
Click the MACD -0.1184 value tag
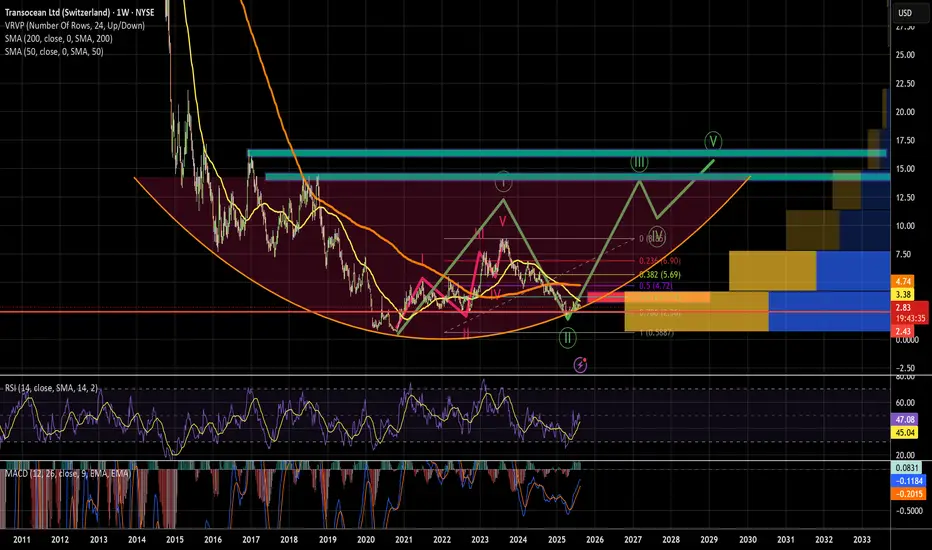(908, 480)
